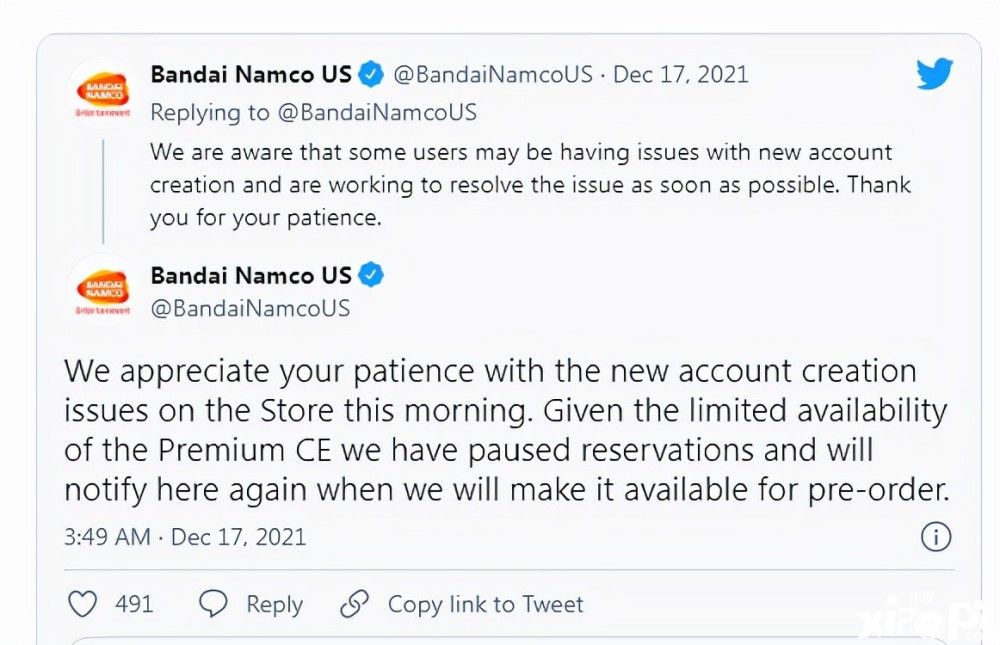The height and width of the screenshot is (645, 1000).
Task: Click the 491 likes count
Action: point(134,604)
